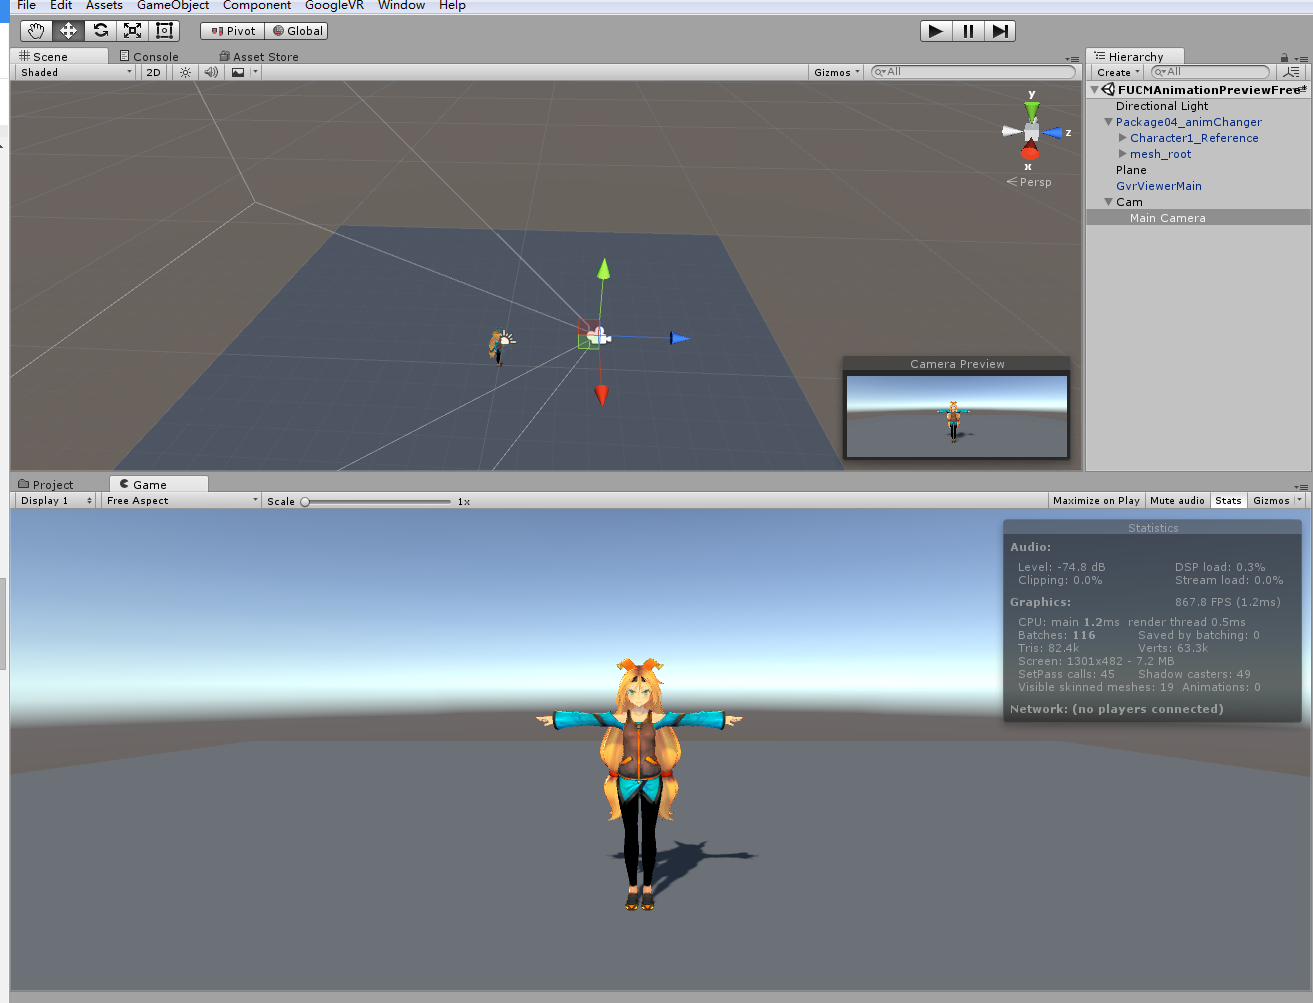1313x1003 pixels.
Task: Select the Move tool
Action: coord(68,31)
